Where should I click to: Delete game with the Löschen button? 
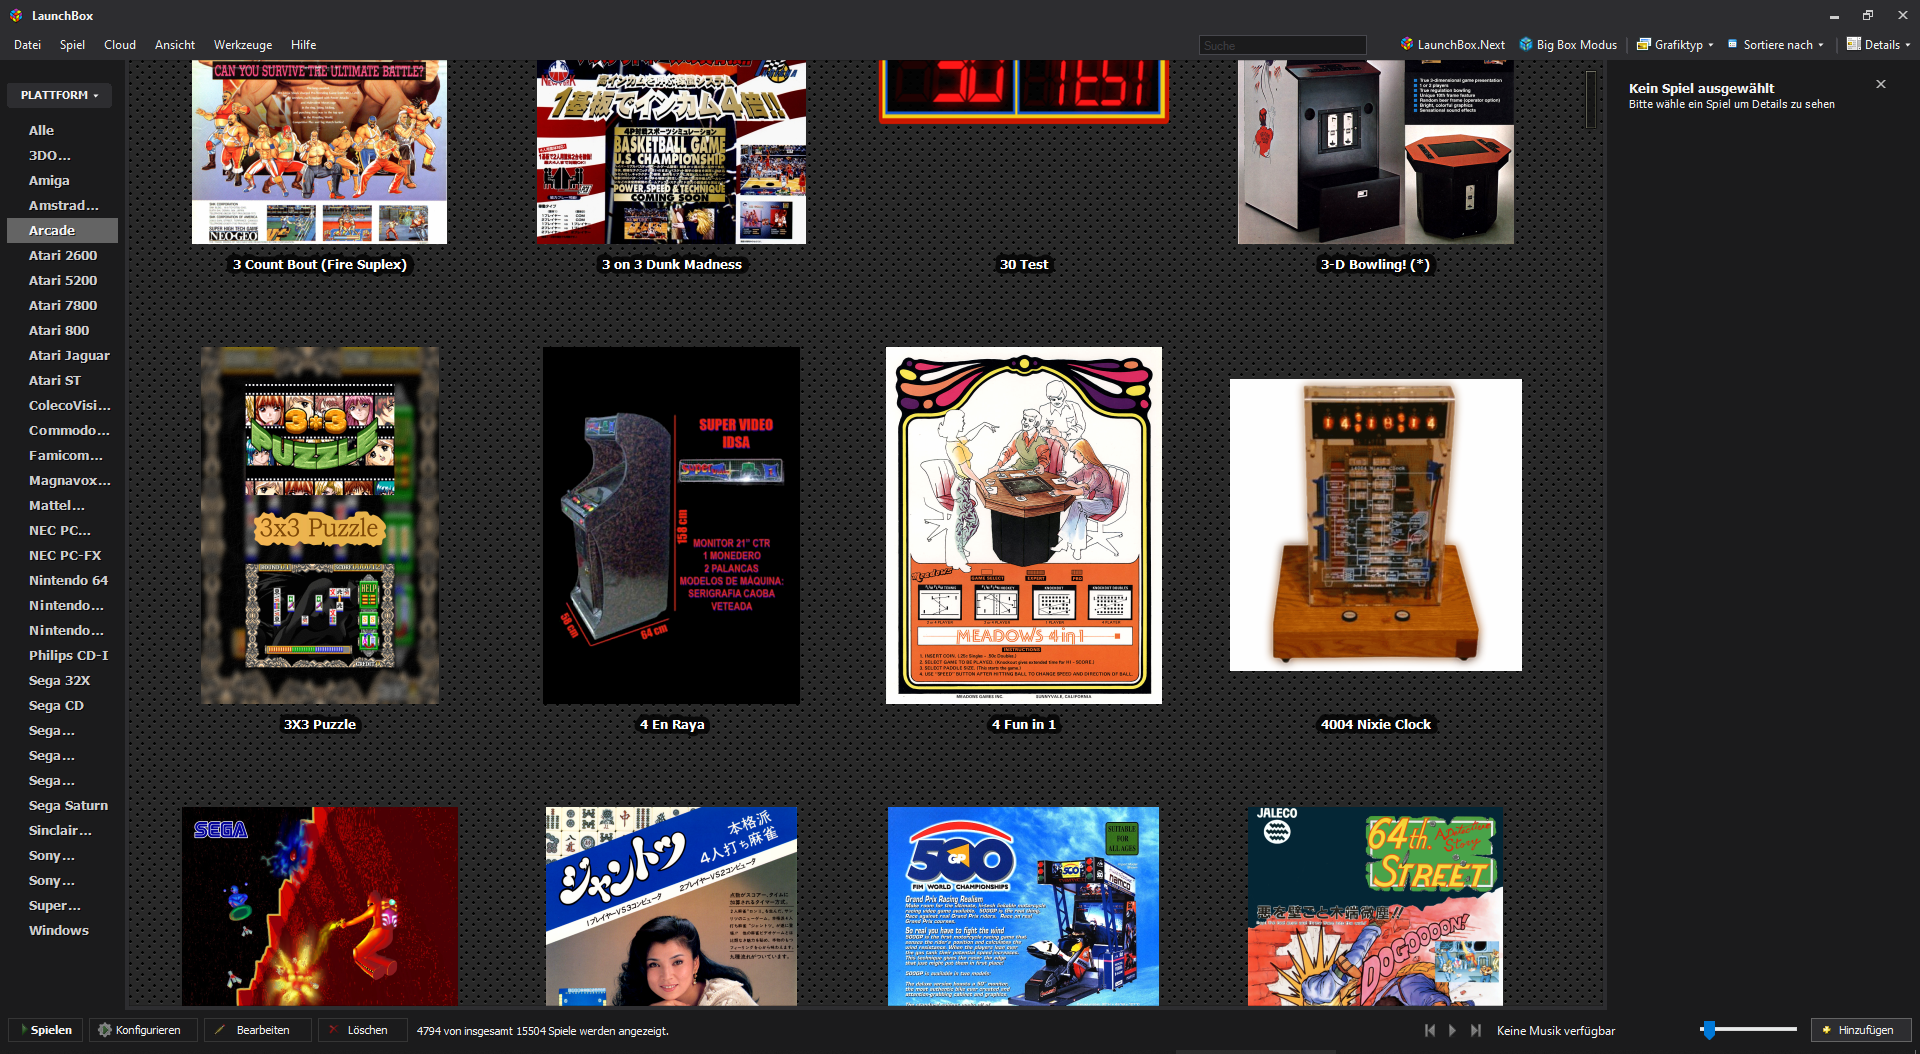(360, 1030)
